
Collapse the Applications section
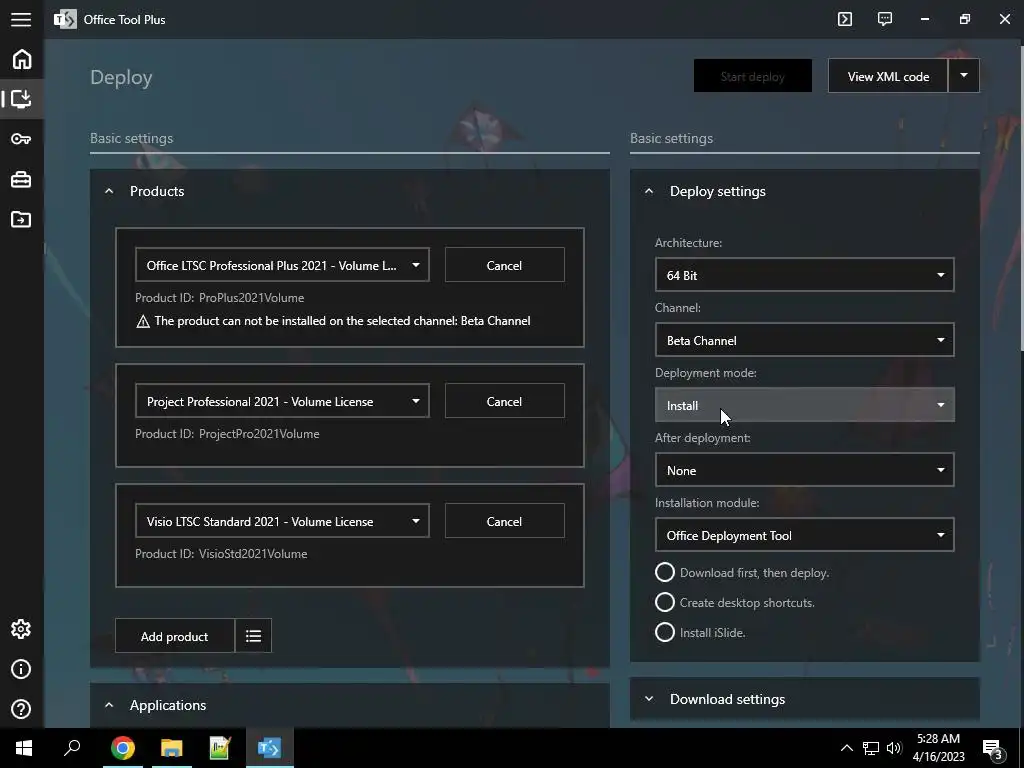[109, 705]
